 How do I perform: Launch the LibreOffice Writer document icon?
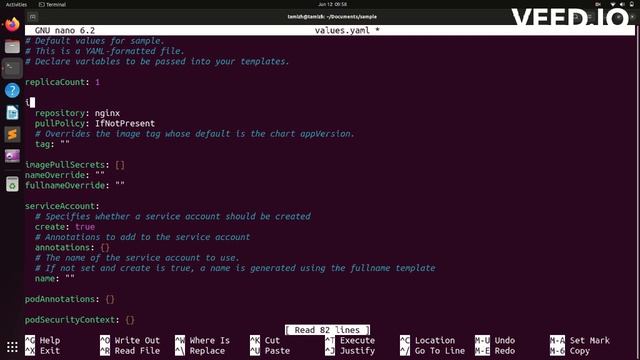tap(12, 112)
